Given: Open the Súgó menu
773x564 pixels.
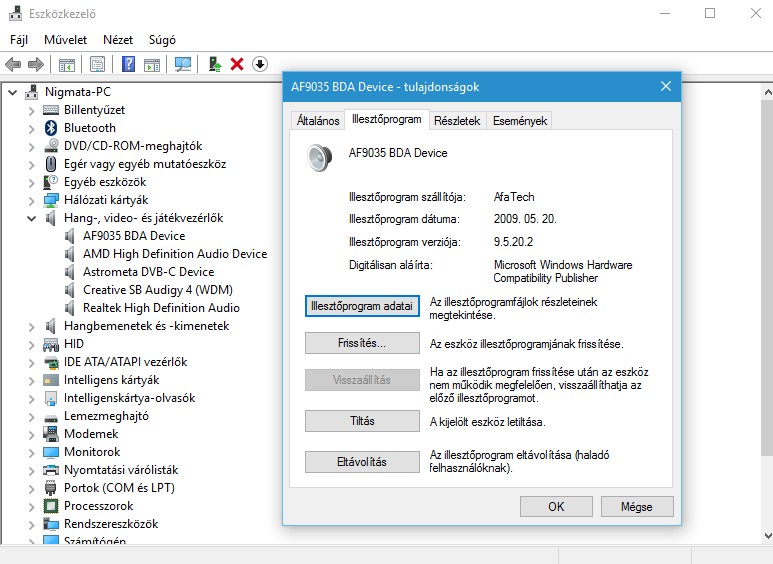Looking at the screenshot, I should click(x=162, y=40).
